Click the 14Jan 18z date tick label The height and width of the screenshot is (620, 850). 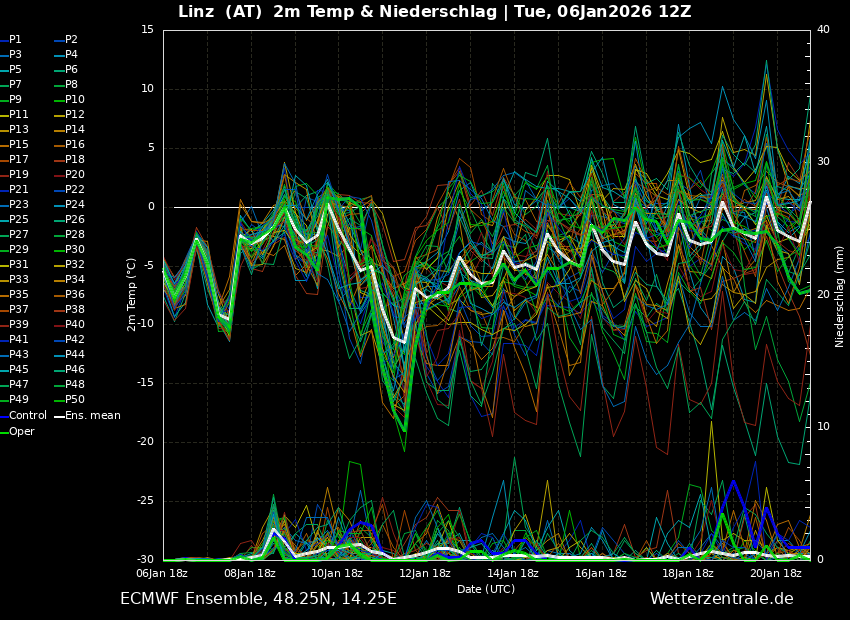(513, 574)
